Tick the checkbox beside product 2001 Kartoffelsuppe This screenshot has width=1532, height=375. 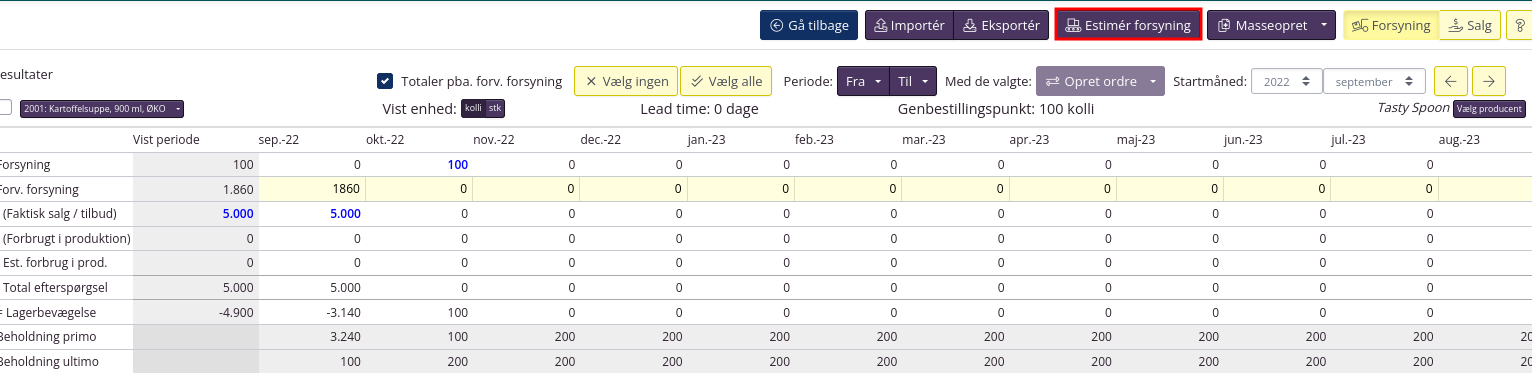(5, 108)
